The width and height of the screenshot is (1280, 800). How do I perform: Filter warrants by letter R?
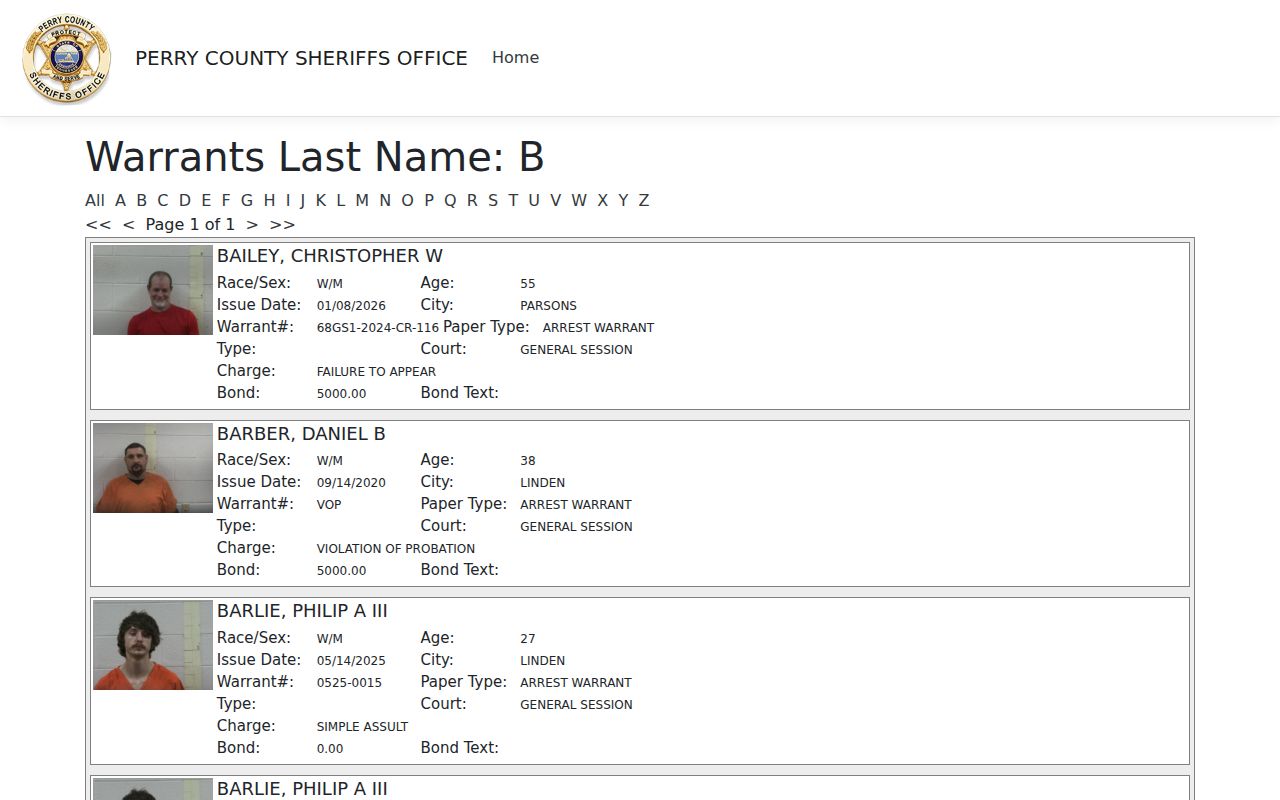(x=471, y=200)
